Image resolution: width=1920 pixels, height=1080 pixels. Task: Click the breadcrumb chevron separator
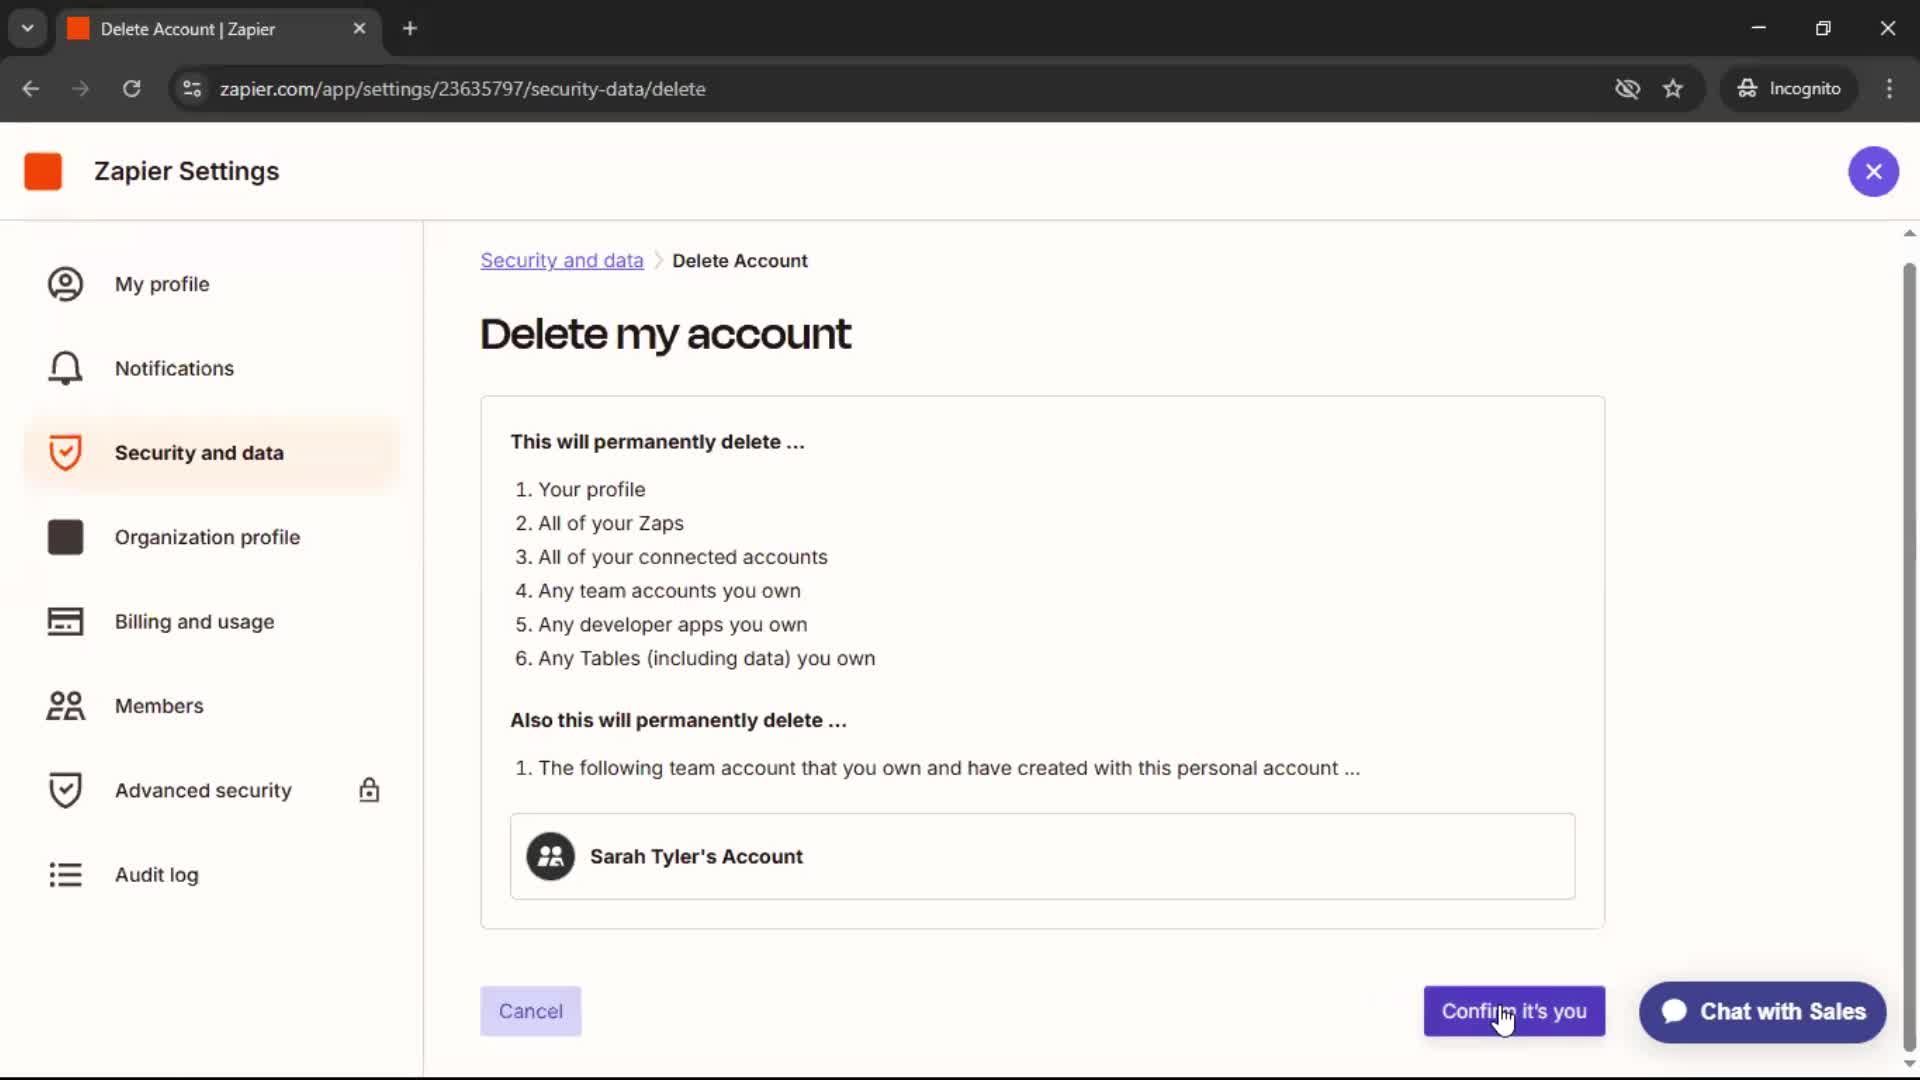point(658,260)
